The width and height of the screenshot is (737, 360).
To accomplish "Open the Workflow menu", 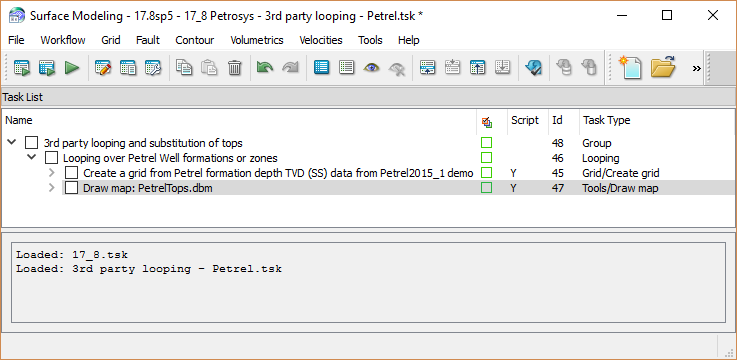I will click(63, 40).
